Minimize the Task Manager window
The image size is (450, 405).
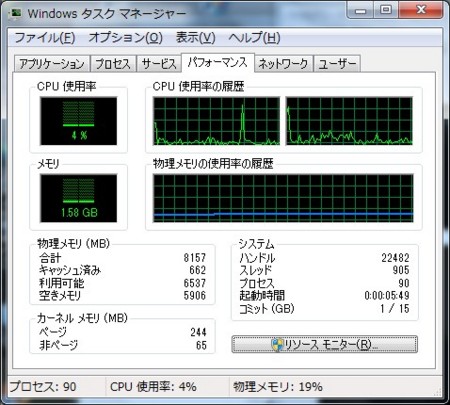pyautogui.click(x=360, y=11)
